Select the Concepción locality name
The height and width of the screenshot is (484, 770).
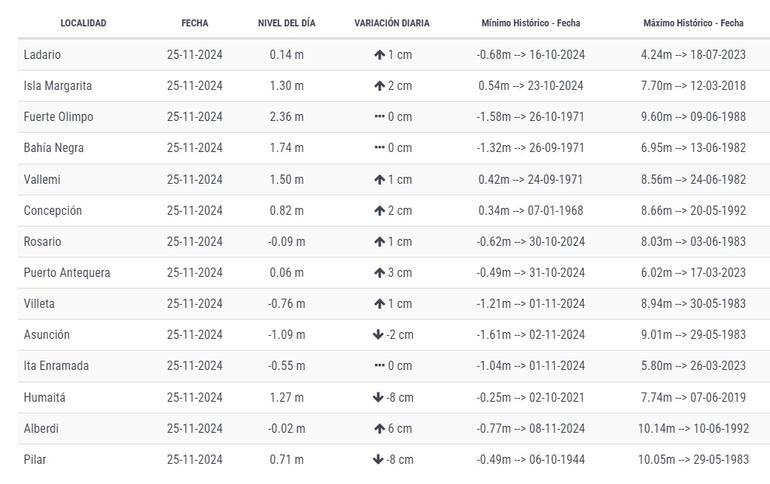click(53, 211)
